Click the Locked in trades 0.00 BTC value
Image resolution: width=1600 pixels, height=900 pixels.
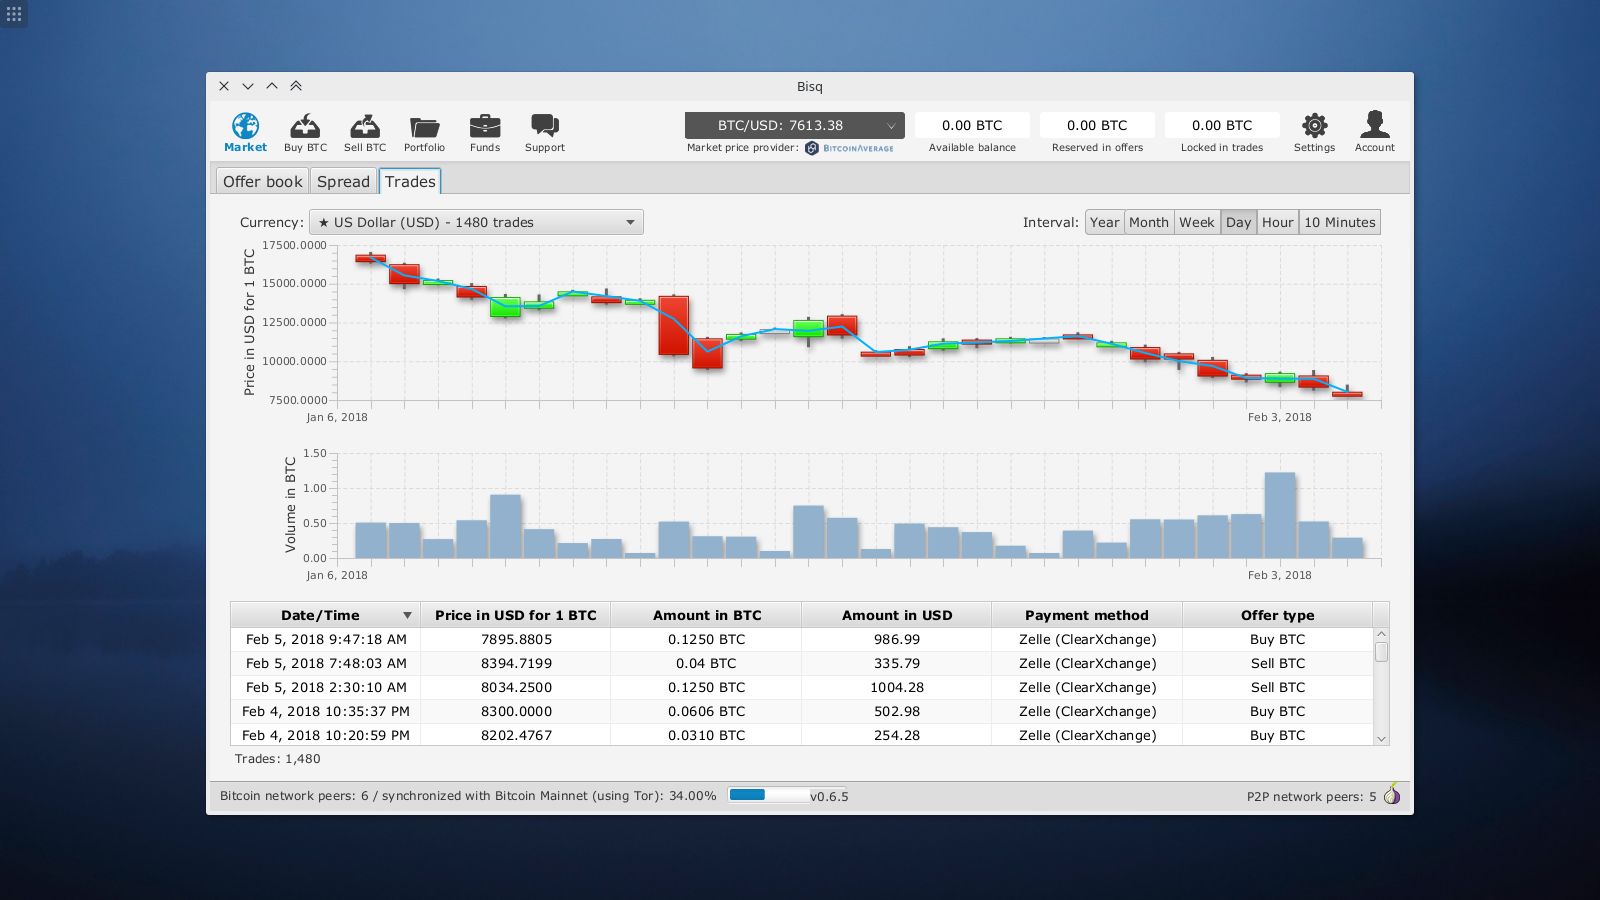[x=1222, y=125]
